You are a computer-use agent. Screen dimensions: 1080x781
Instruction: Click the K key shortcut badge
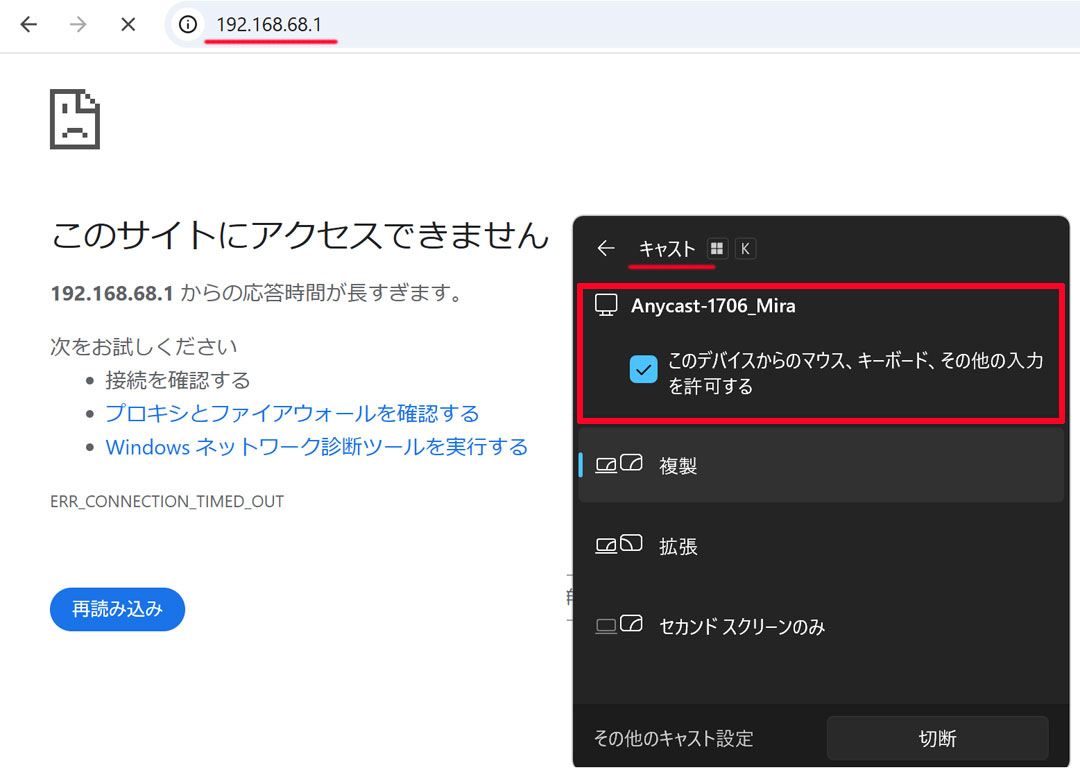tap(745, 249)
